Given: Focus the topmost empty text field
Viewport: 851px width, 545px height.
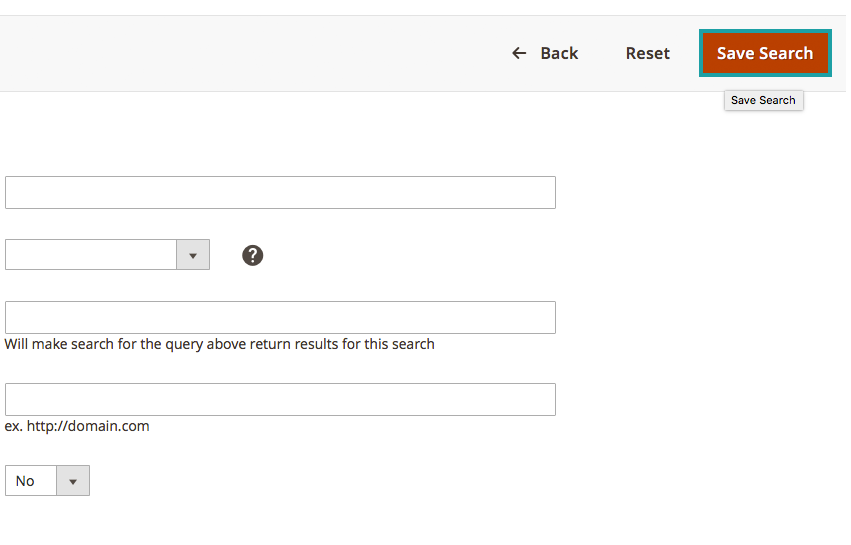Looking at the screenshot, I should click(280, 193).
